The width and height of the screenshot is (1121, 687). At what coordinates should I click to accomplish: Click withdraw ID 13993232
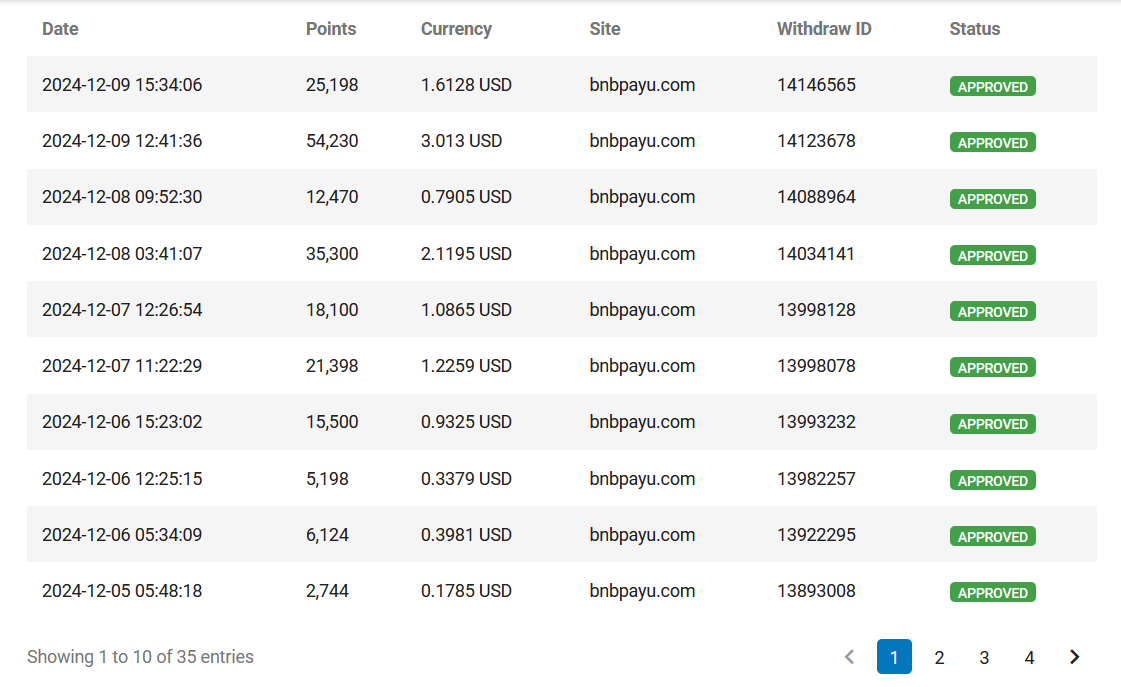point(816,422)
